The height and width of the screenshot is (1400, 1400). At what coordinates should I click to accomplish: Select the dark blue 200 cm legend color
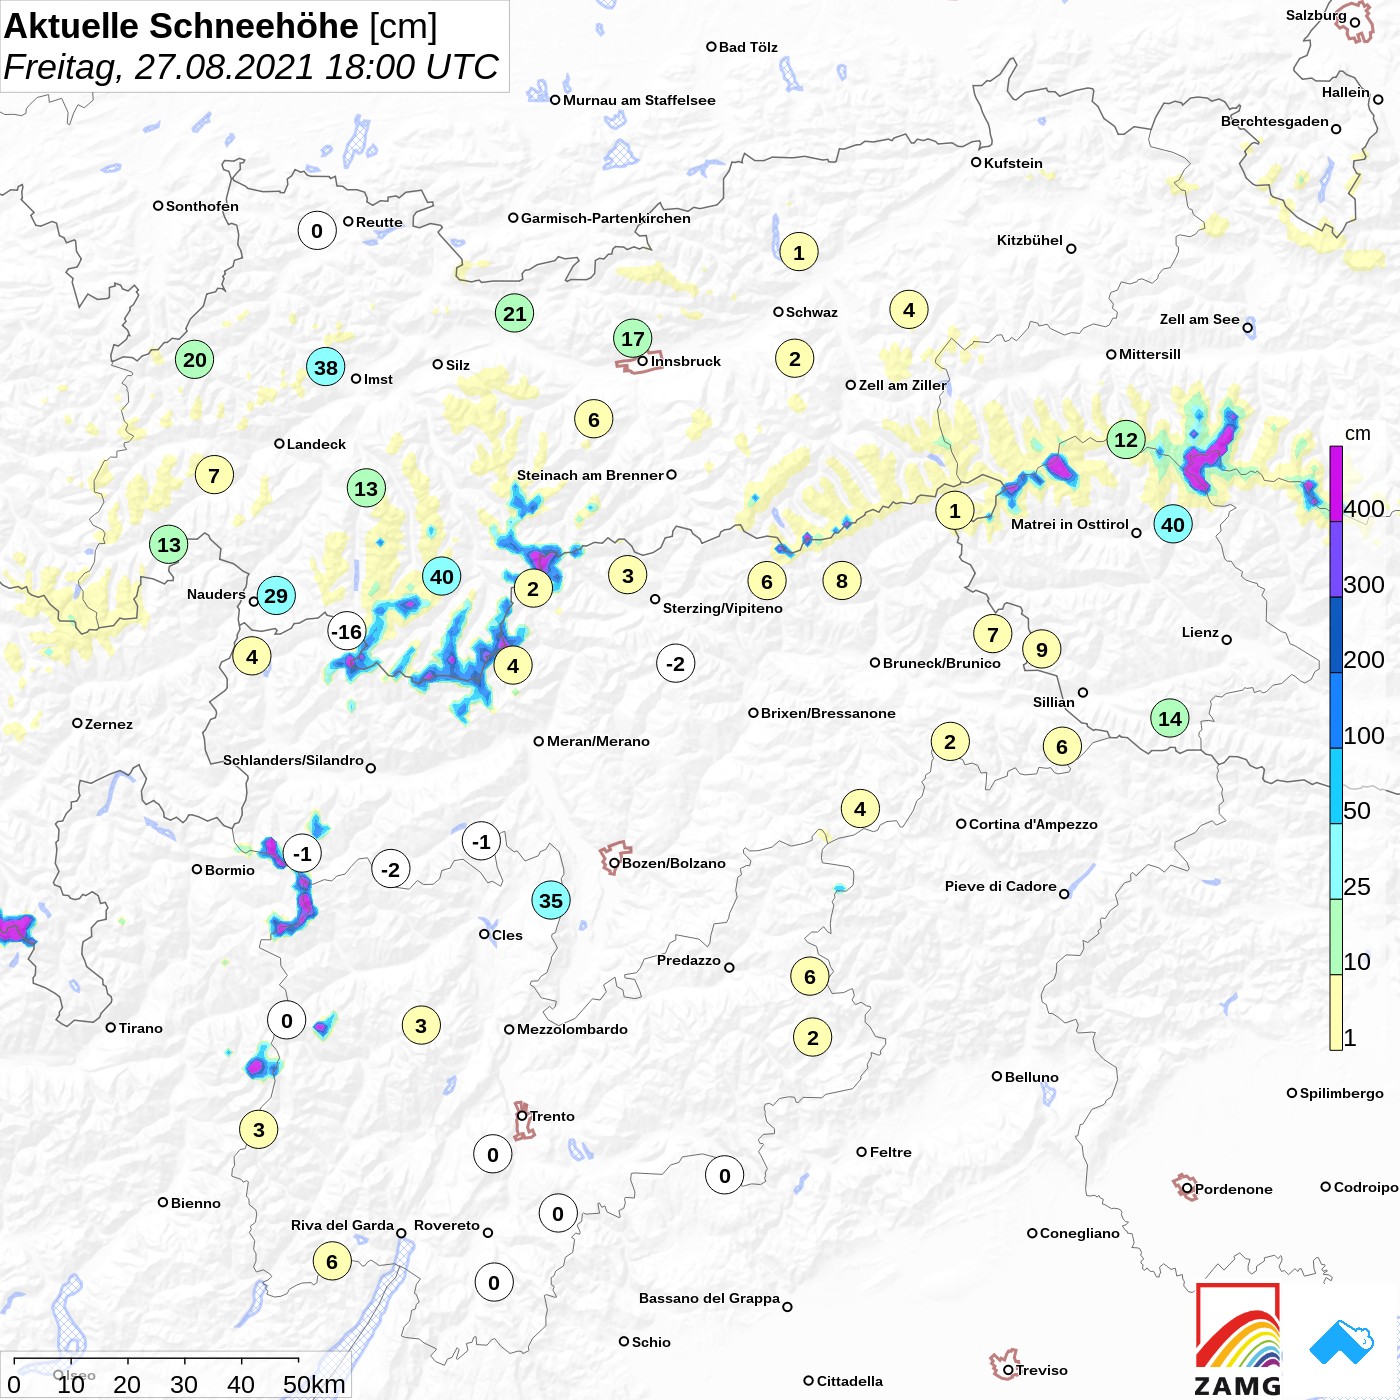[x=1336, y=635]
